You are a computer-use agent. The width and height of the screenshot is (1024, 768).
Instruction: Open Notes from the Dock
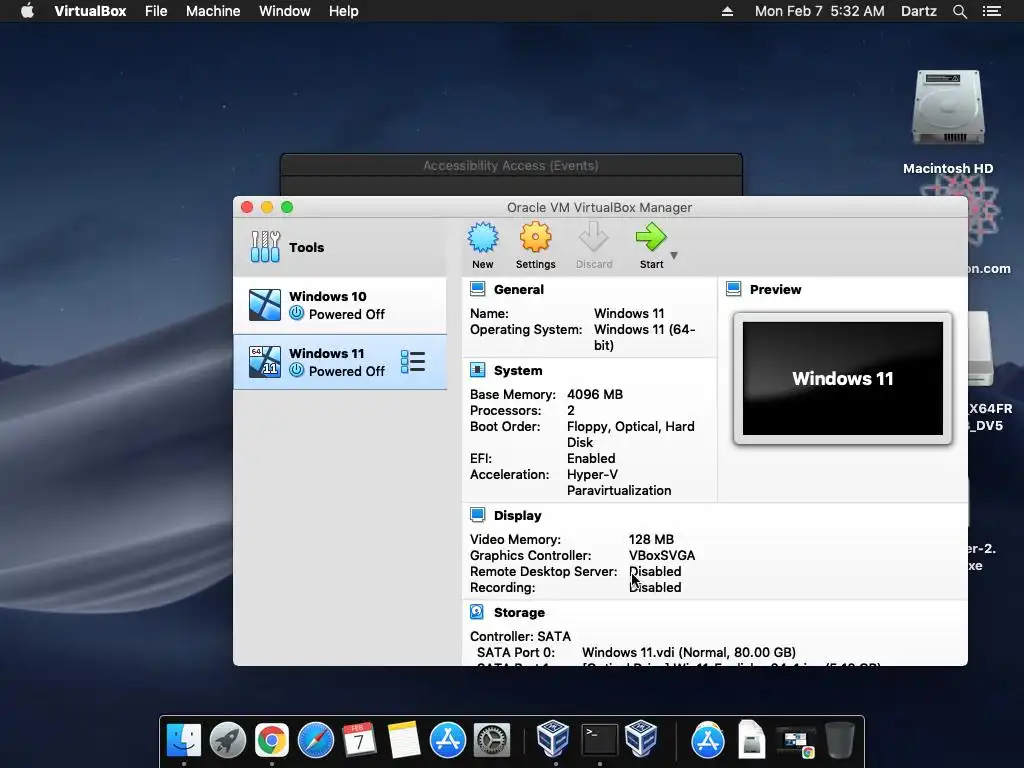click(x=404, y=740)
